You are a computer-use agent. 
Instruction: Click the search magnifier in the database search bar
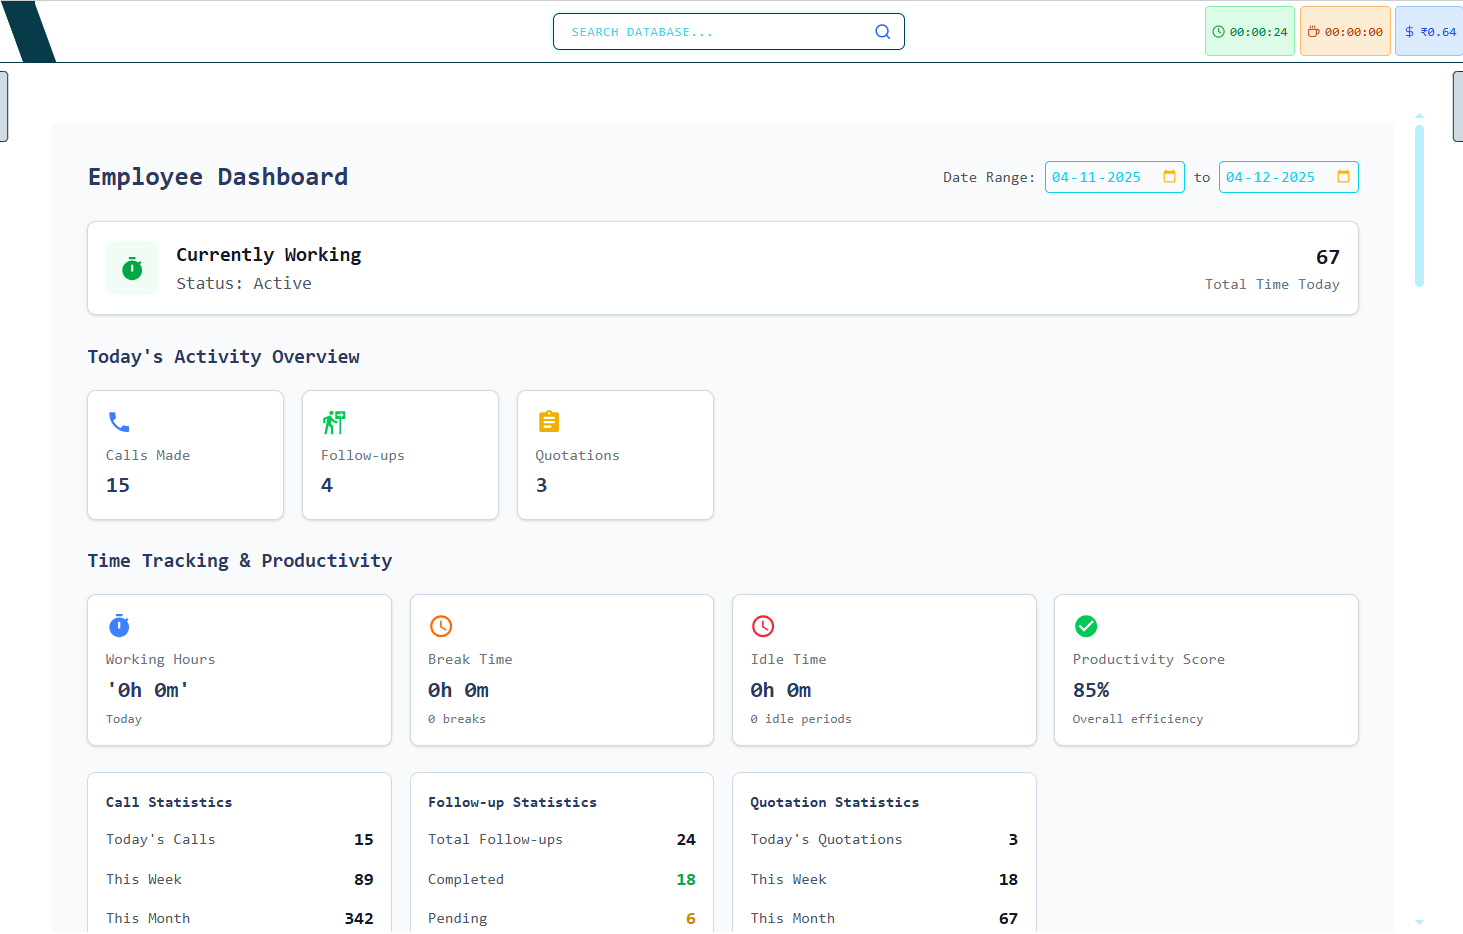882,31
